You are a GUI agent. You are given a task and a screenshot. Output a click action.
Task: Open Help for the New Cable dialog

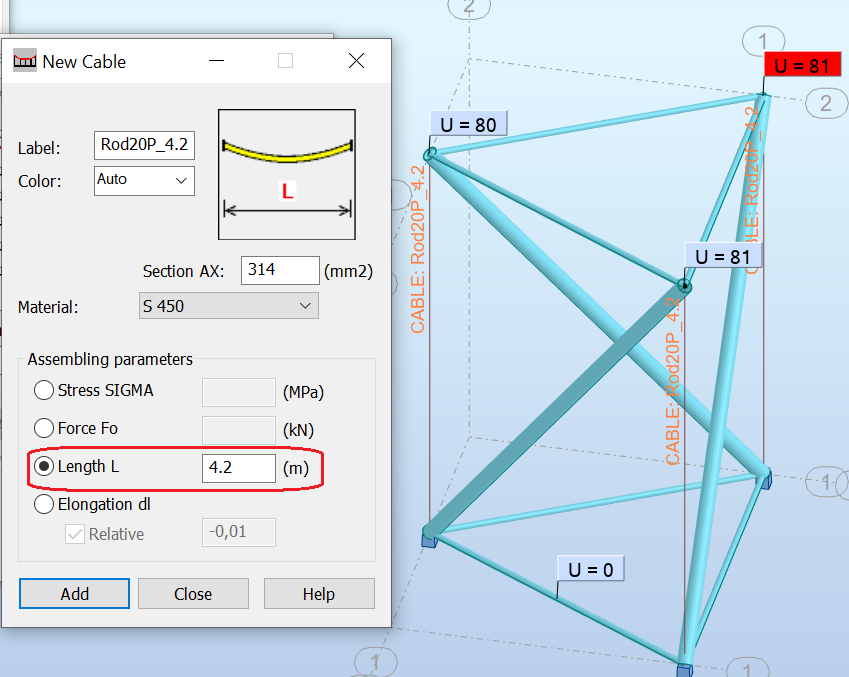[319, 594]
